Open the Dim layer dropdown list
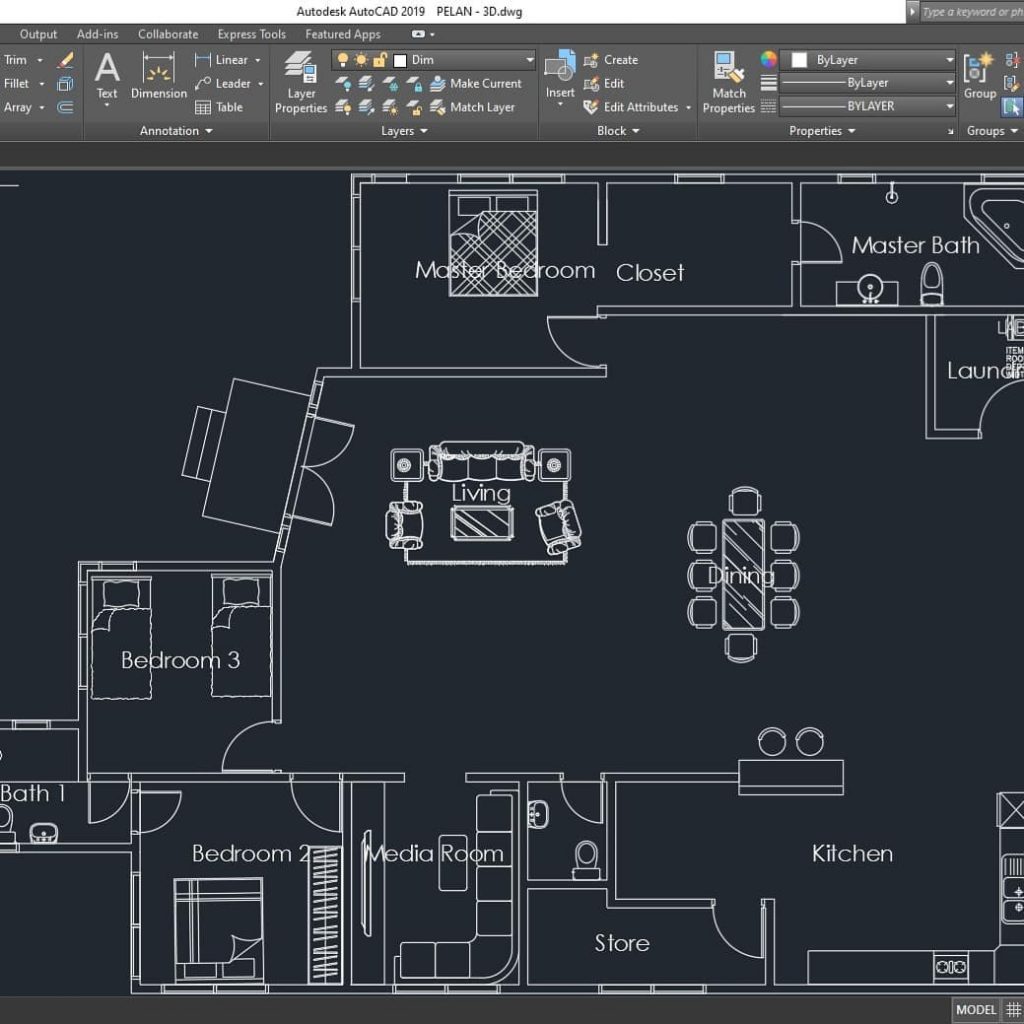 click(530, 60)
